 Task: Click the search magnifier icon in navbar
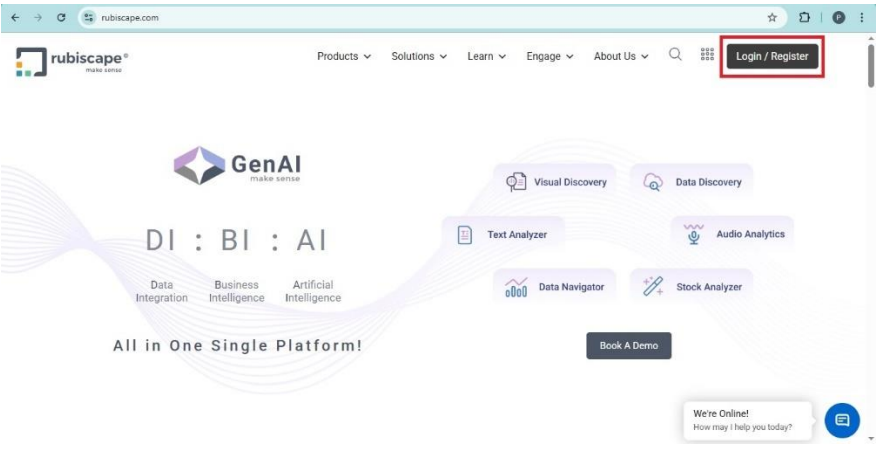(x=675, y=55)
